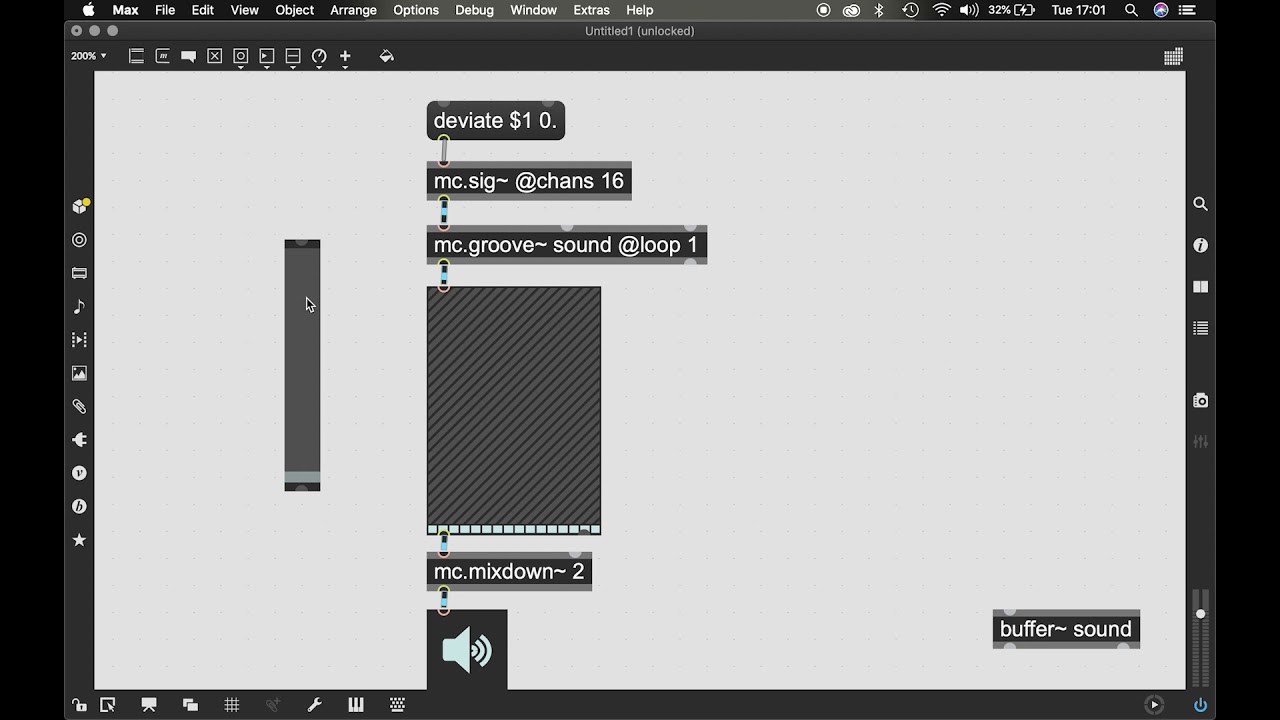
Task: Insert a comment box from toolbar
Action: tap(188, 56)
